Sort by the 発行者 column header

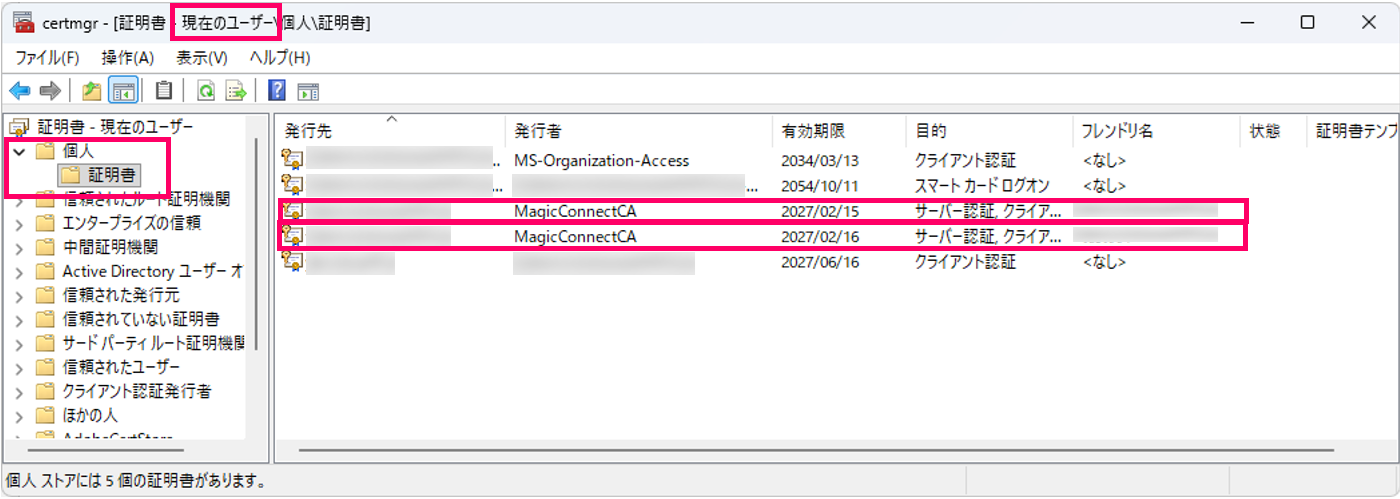tap(639, 131)
